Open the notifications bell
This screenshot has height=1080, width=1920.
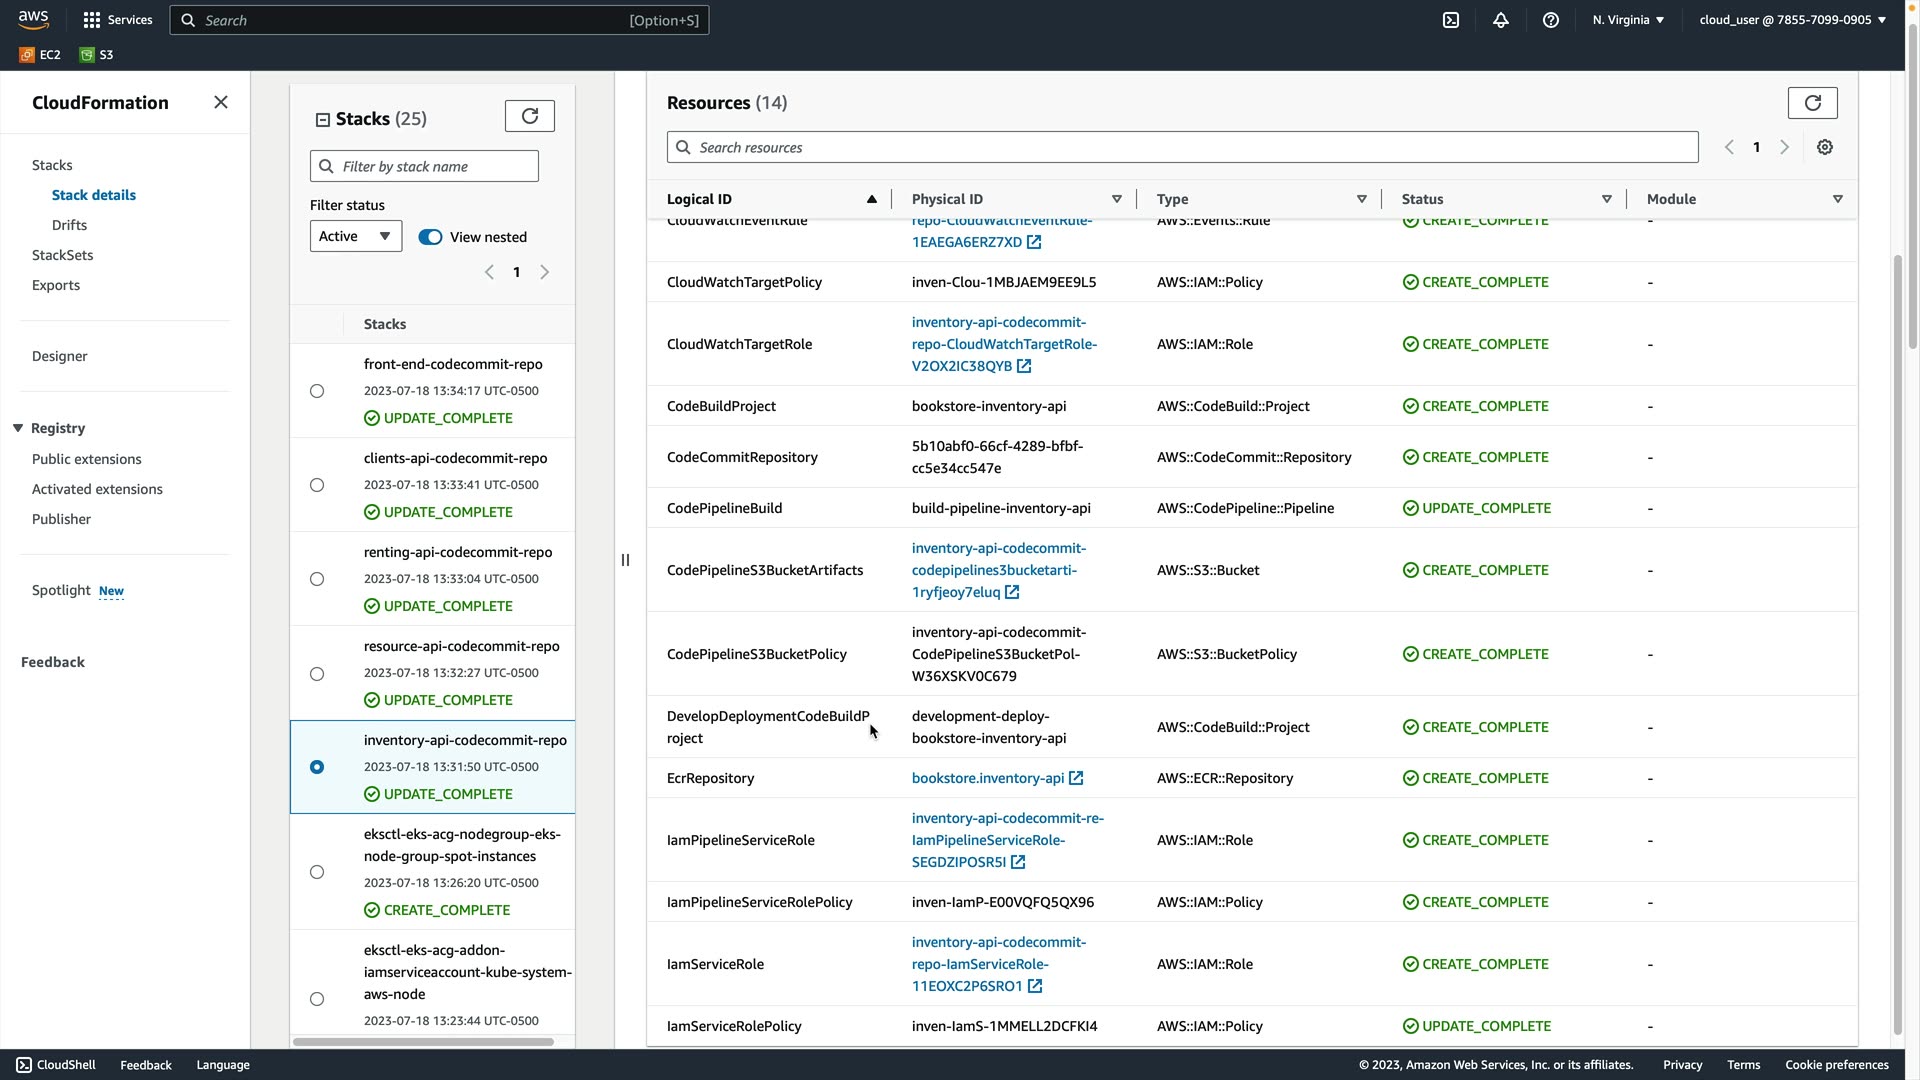pyautogui.click(x=1501, y=20)
